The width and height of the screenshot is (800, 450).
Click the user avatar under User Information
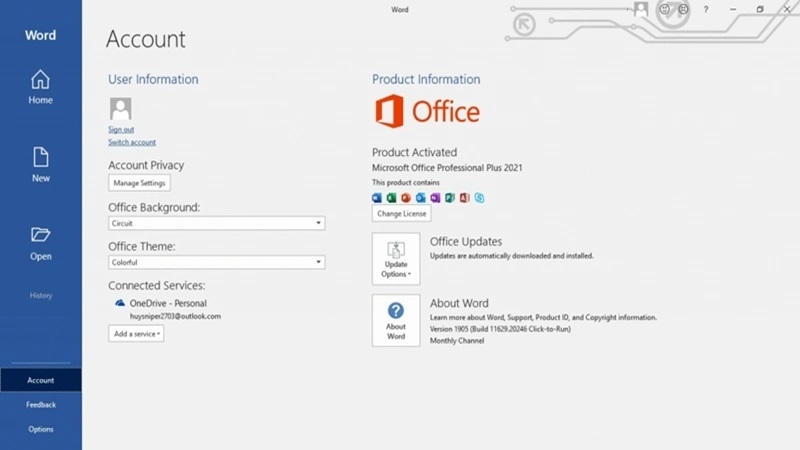click(120, 108)
